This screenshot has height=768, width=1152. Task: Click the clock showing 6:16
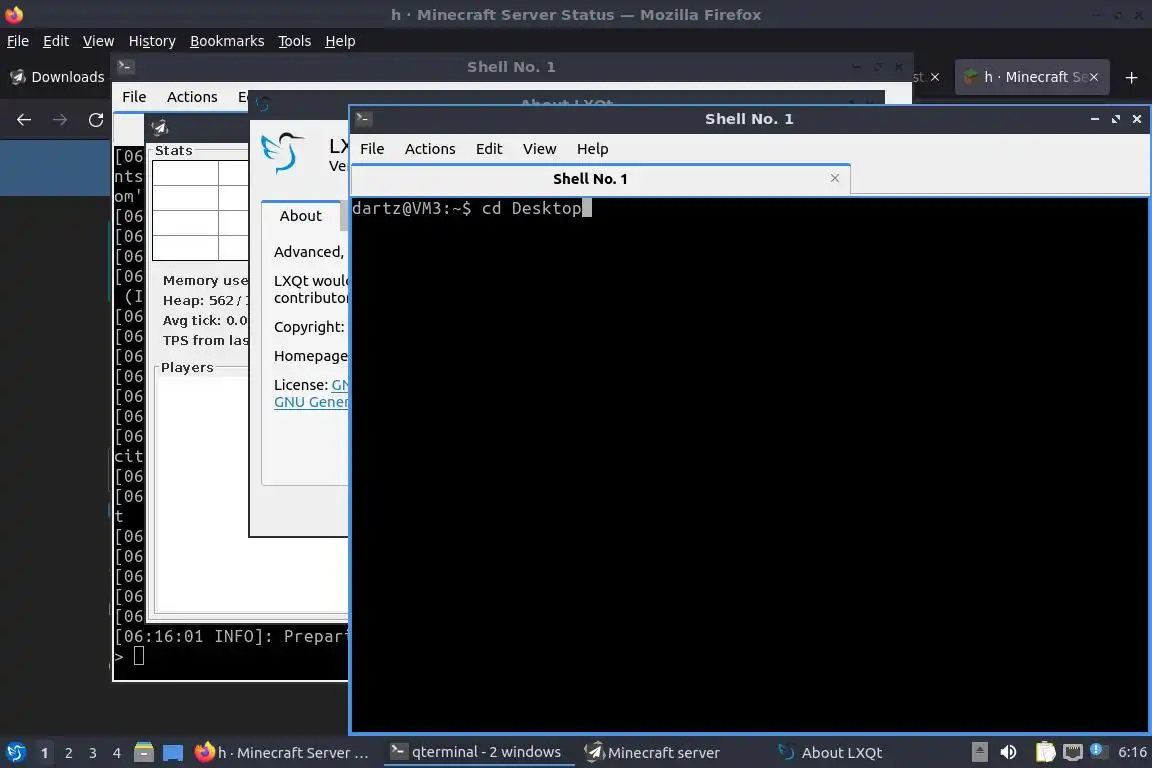[x=1132, y=752]
